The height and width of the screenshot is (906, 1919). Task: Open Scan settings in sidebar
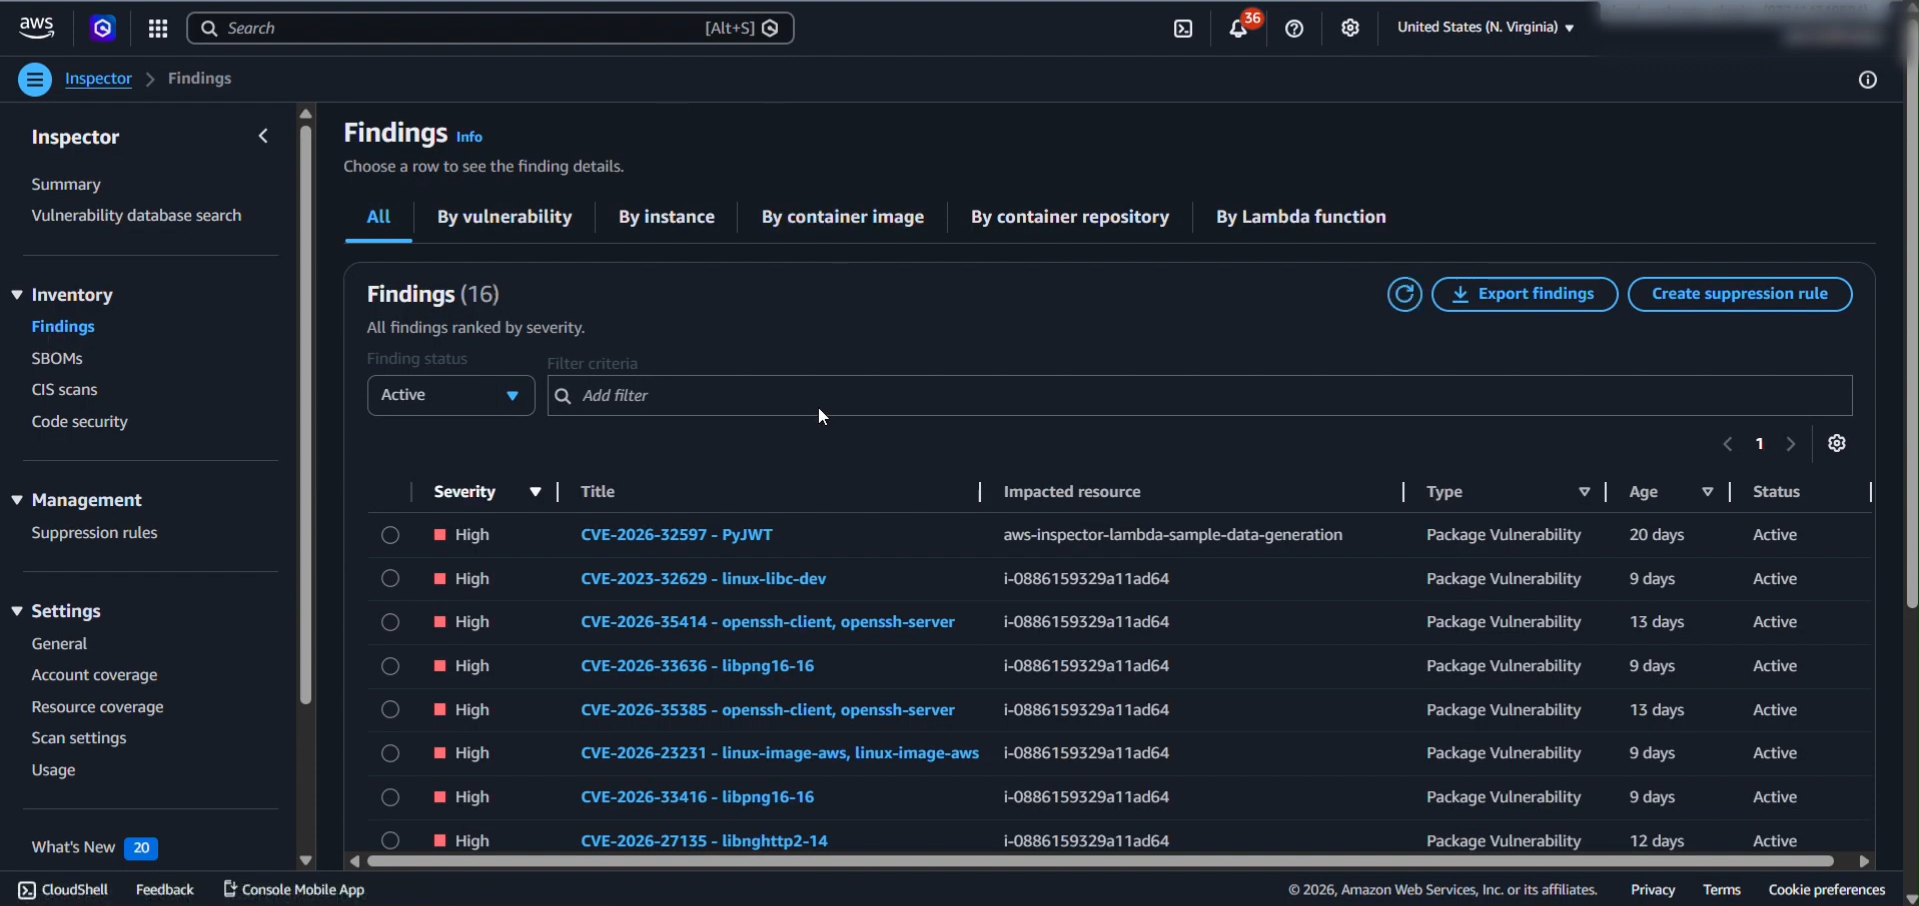coord(79,739)
